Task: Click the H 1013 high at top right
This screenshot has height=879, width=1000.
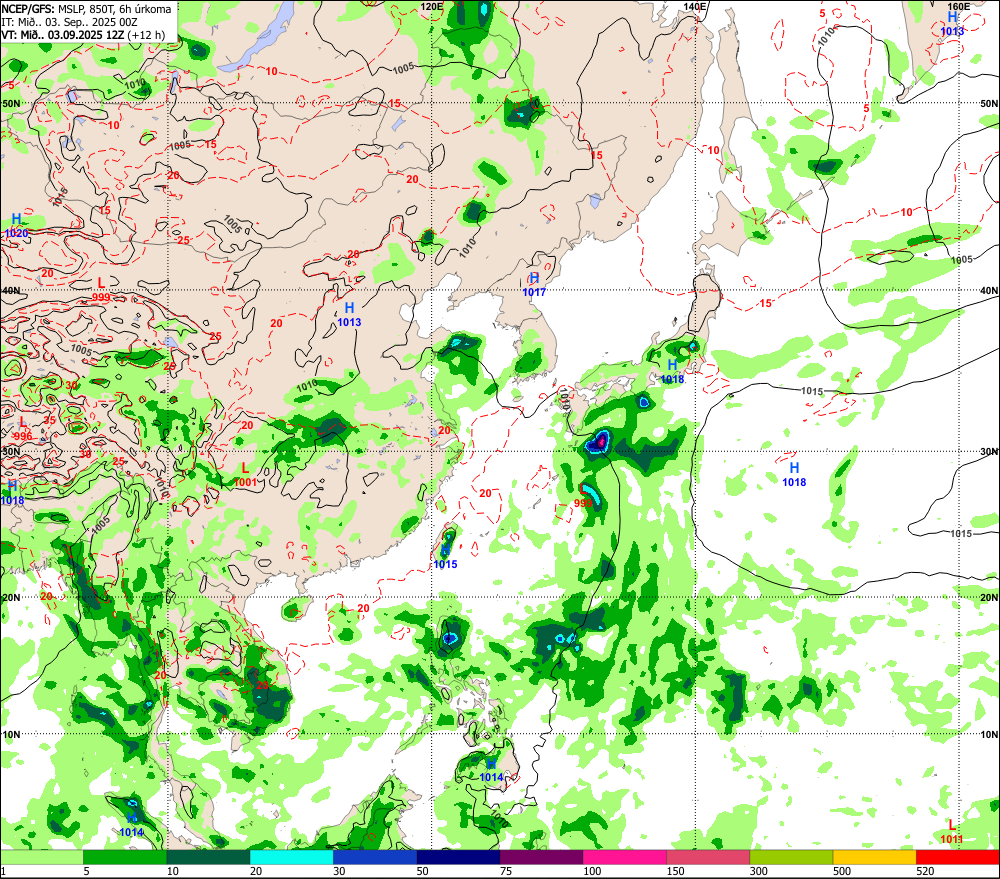Action: click(x=952, y=24)
